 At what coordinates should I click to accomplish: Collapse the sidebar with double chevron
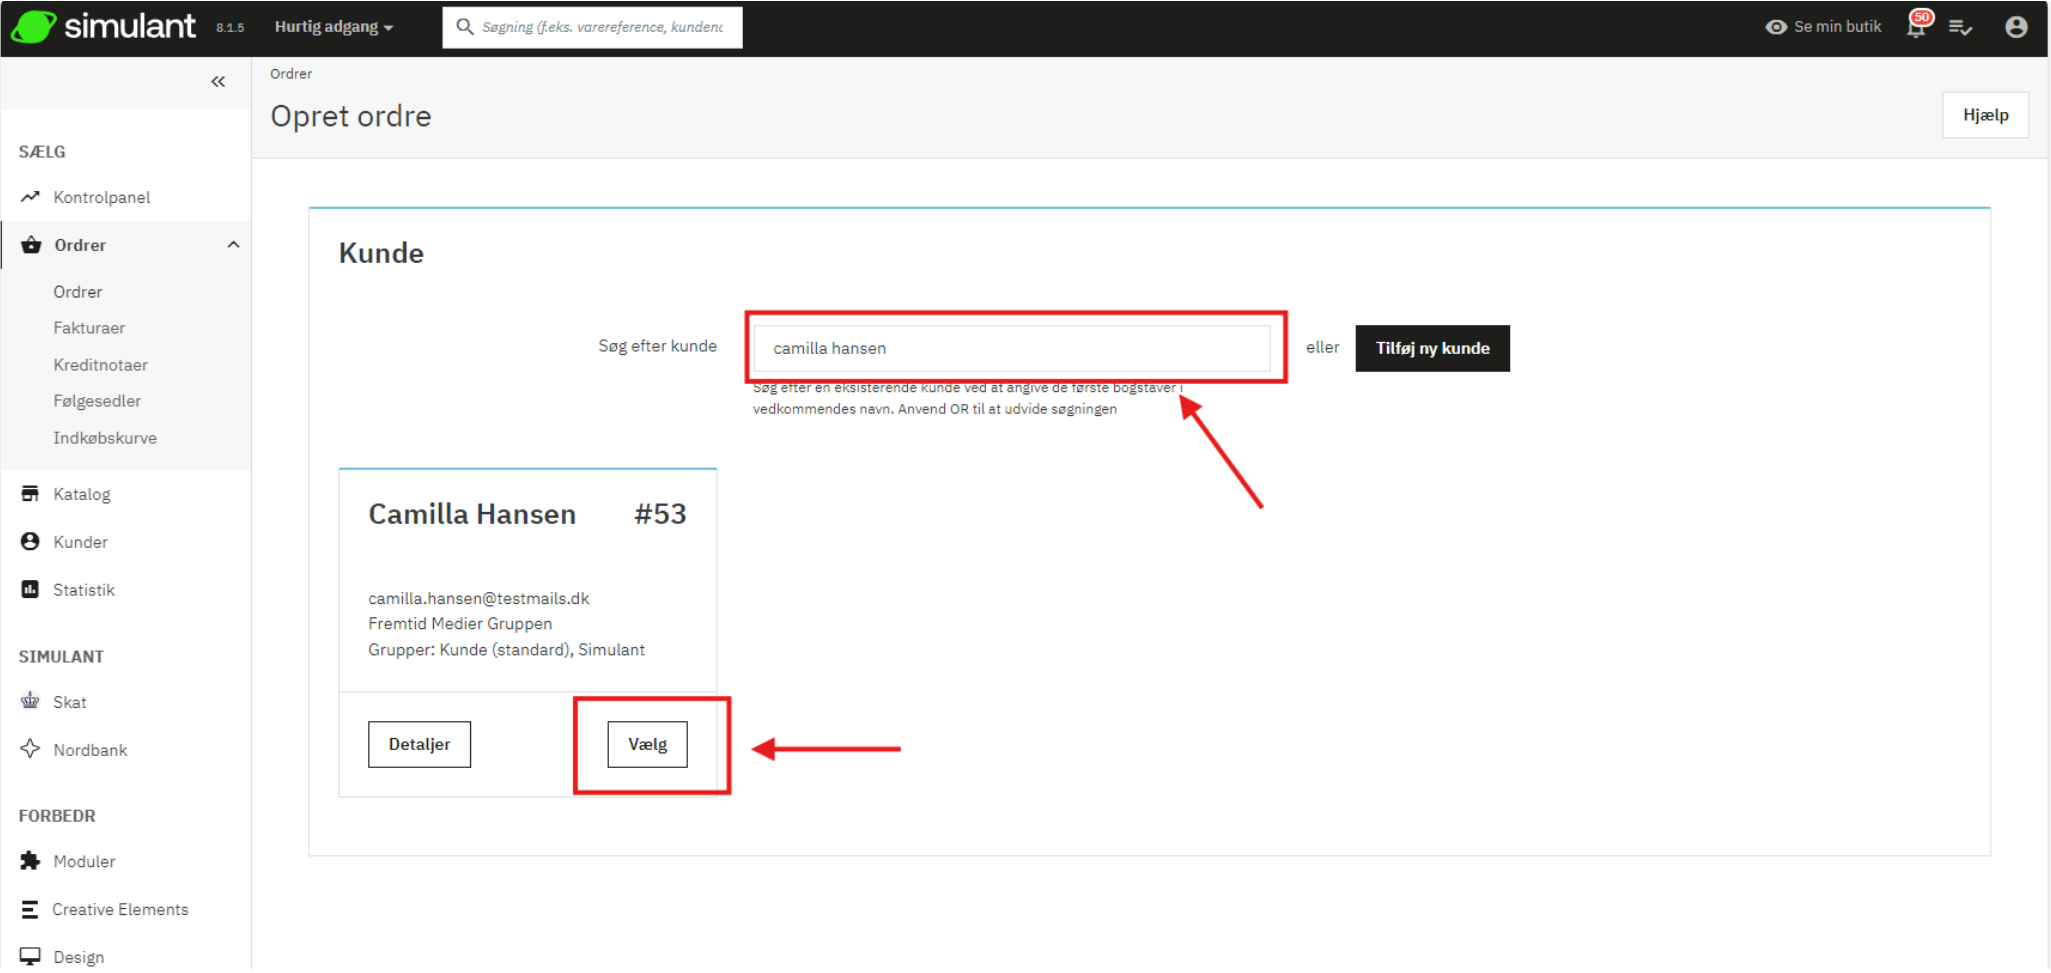coord(218,82)
